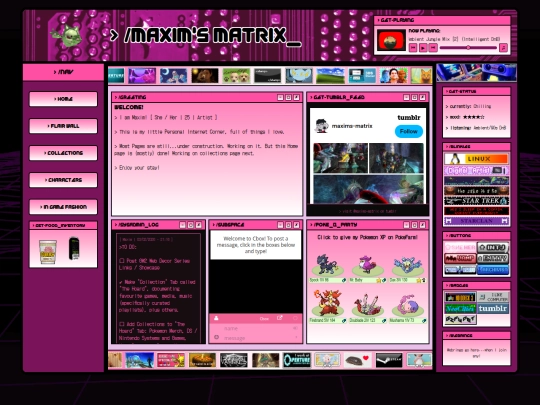Click the Luxray Pokemon to give XP
The height and width of the screenshot is (405, 540).
328,265
